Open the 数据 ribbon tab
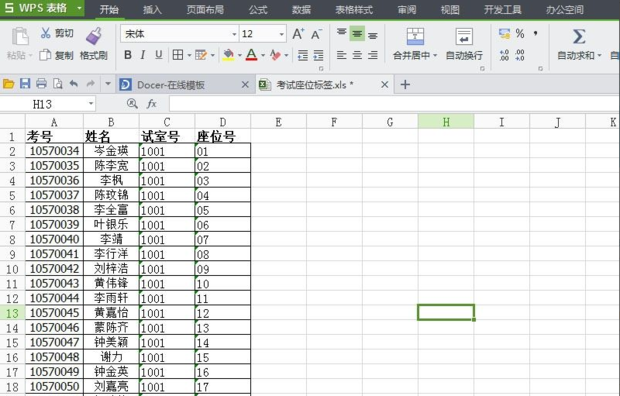 [301, 9]
